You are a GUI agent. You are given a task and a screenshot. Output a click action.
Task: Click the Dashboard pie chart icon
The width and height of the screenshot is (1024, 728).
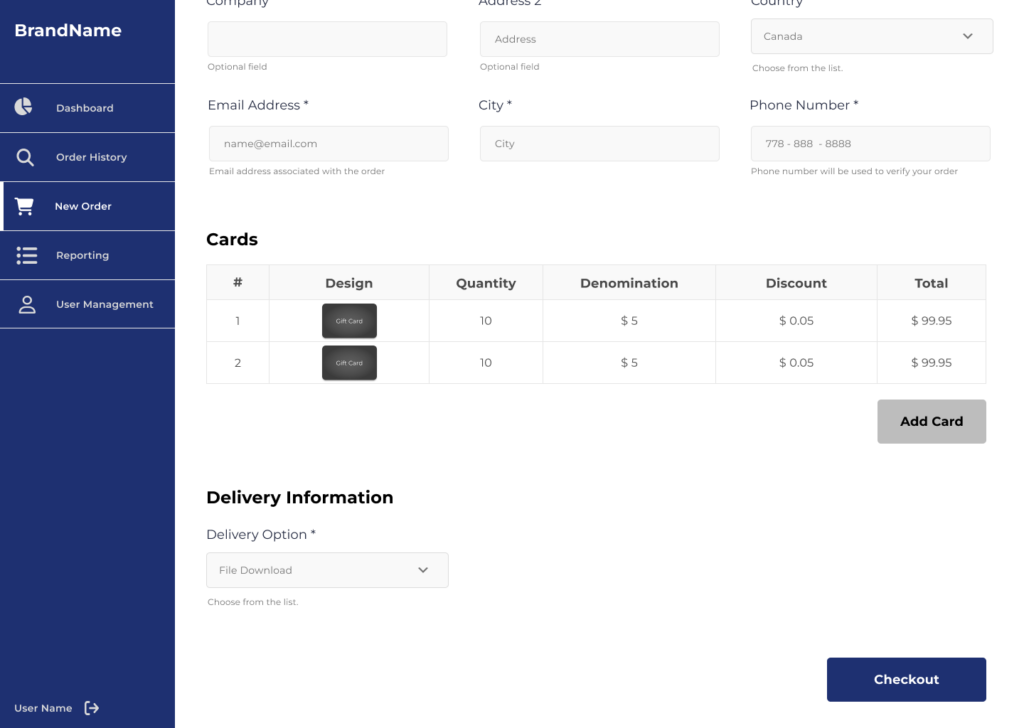24,107
